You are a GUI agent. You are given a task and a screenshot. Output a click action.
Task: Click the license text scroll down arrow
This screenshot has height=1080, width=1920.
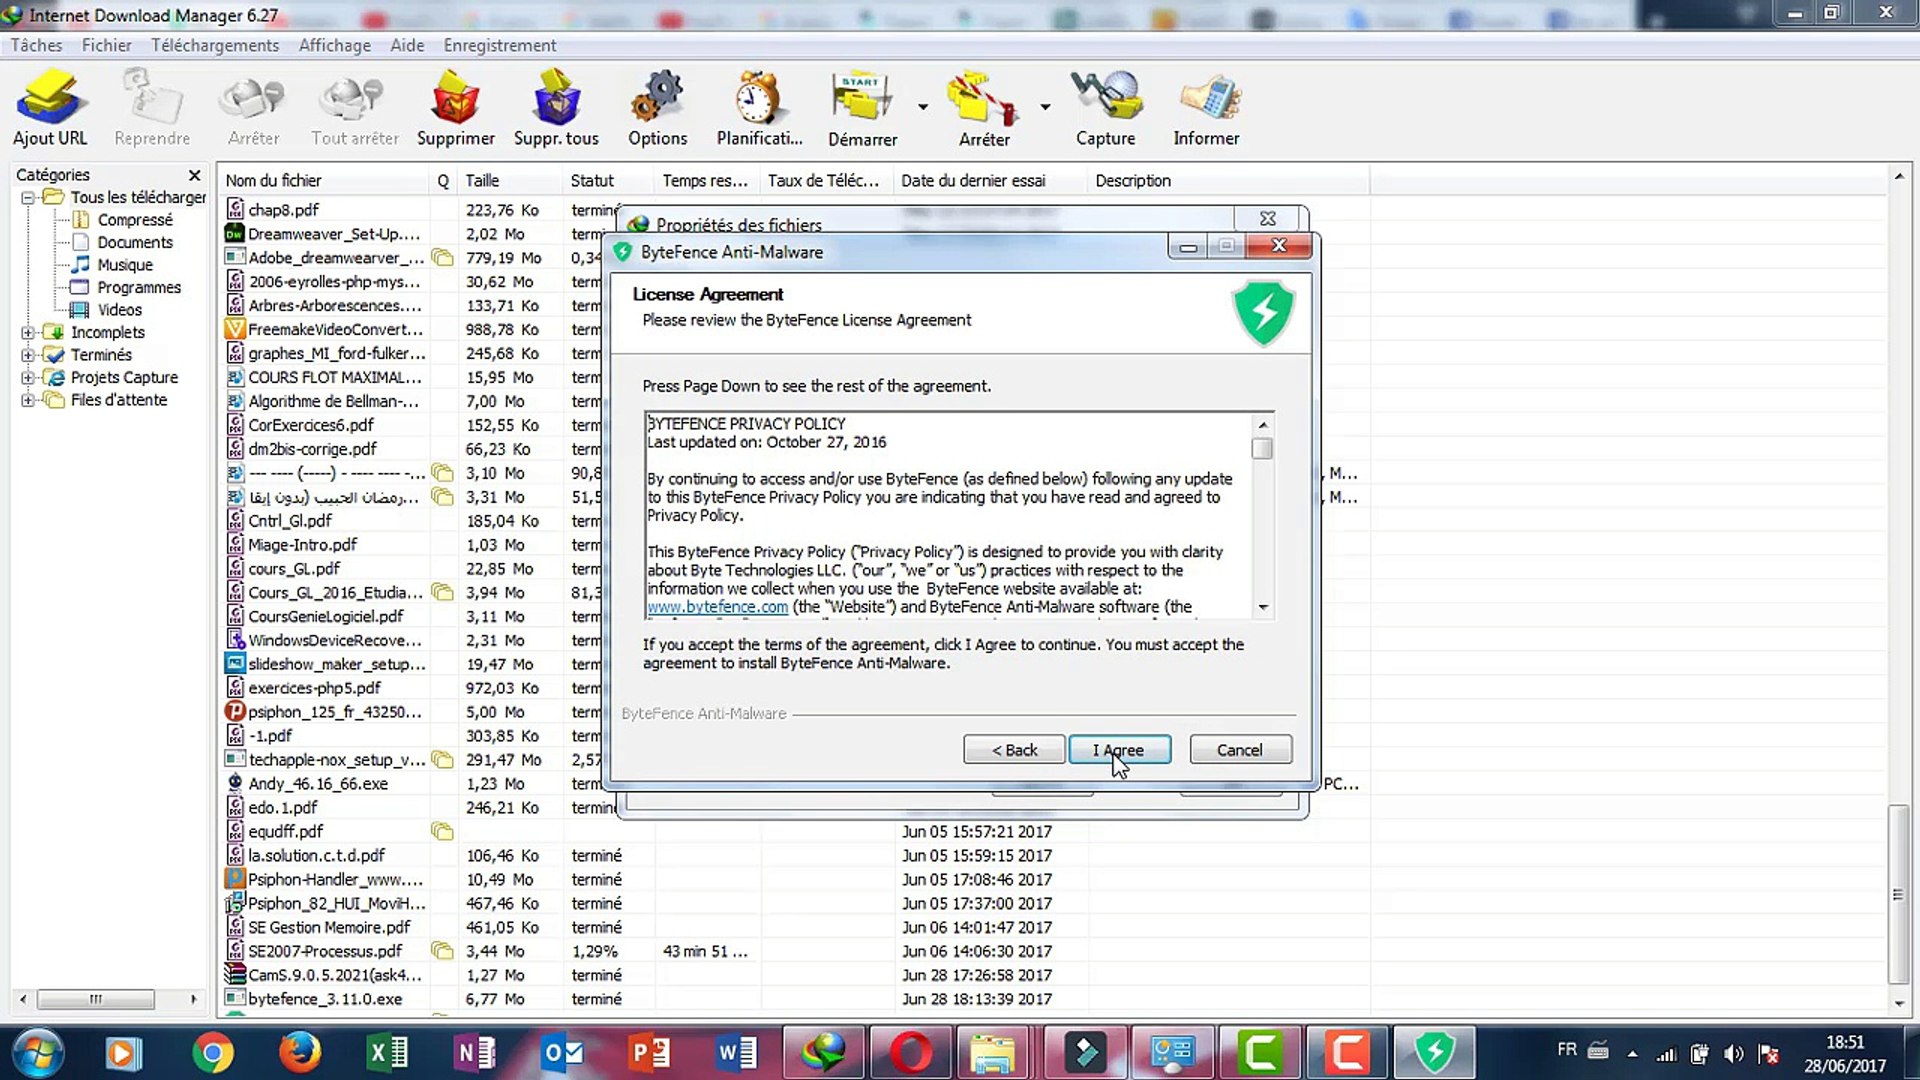[x=1263, y=607]
